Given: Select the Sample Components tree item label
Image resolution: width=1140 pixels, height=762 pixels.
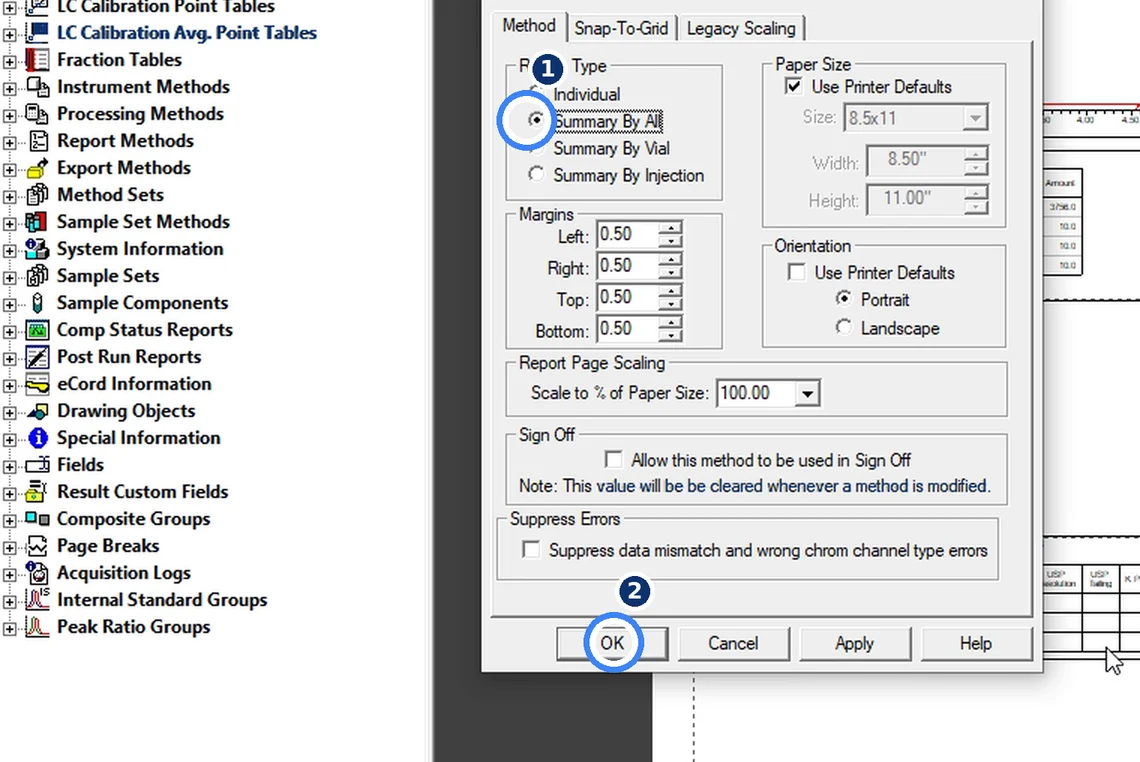Looking at the screenshot, I should (x=142, y=302).
